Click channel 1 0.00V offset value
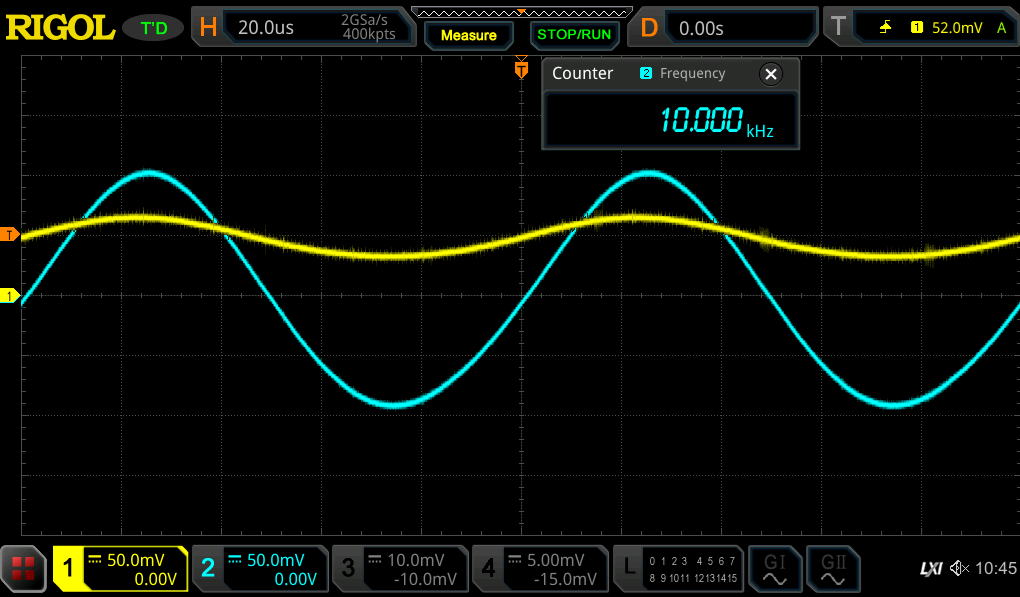The height and width of the screenshot is (597, 1020). point(155,579)
